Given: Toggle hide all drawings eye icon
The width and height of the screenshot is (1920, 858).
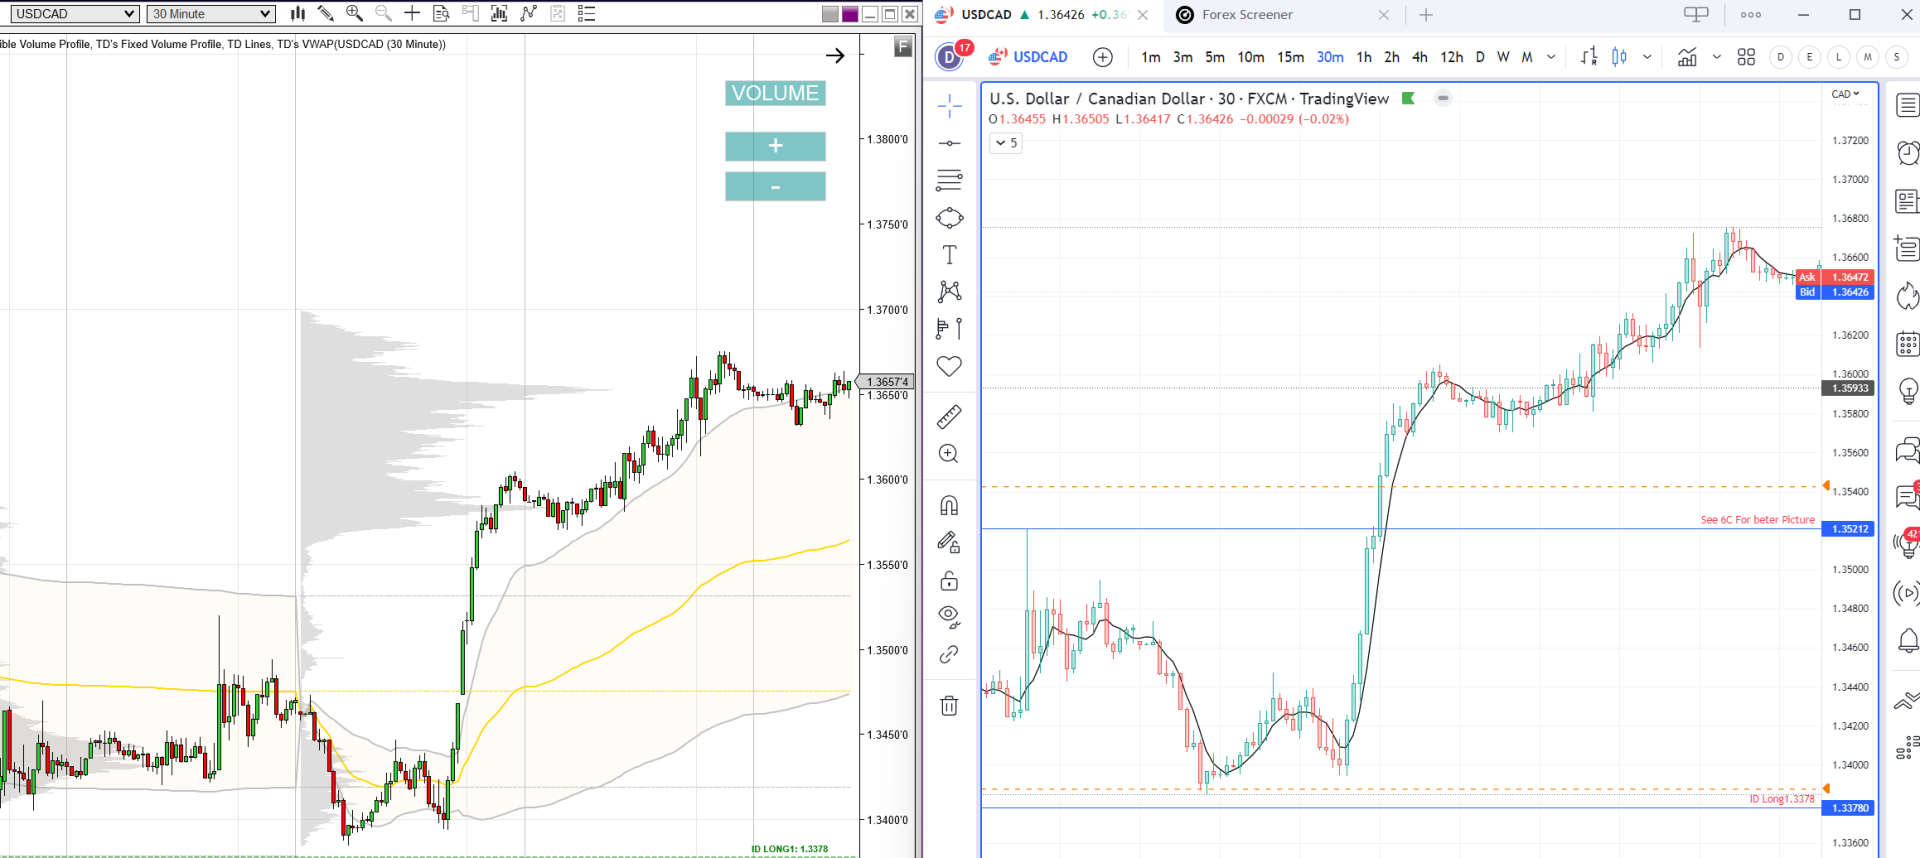Looking at the screenshot, I should point(949,616).
